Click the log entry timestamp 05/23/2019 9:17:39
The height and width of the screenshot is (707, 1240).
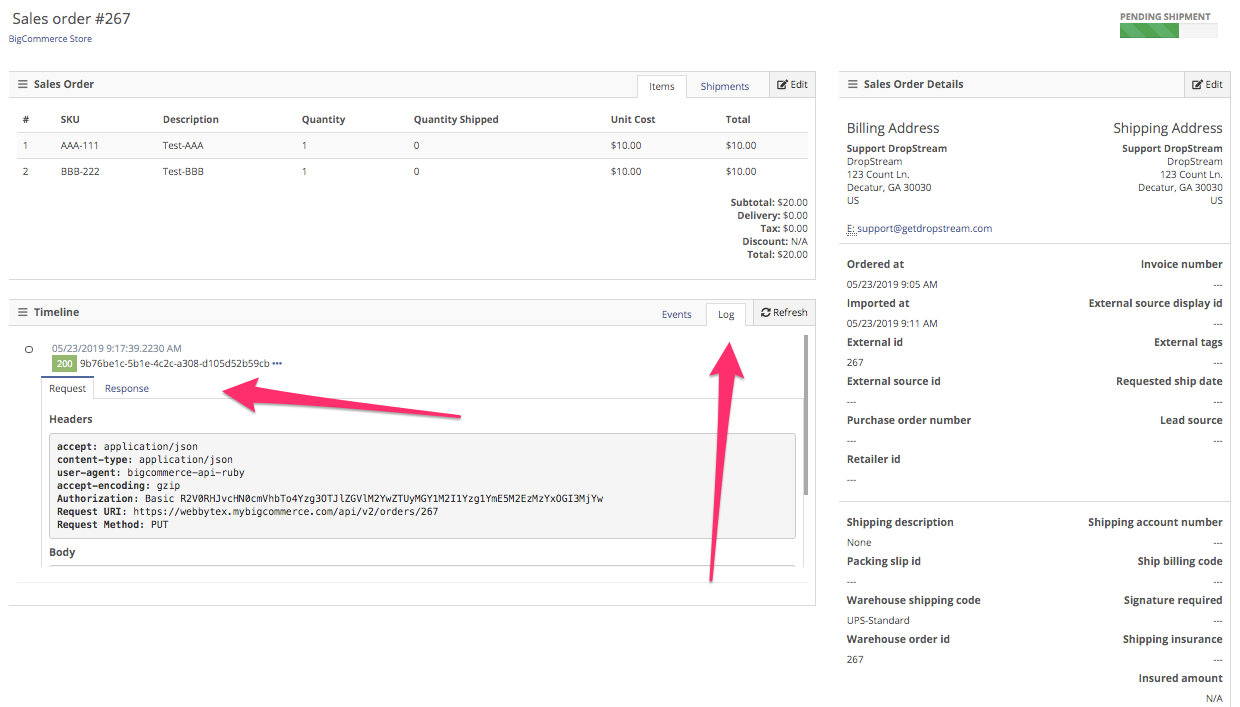click(116, 349)
